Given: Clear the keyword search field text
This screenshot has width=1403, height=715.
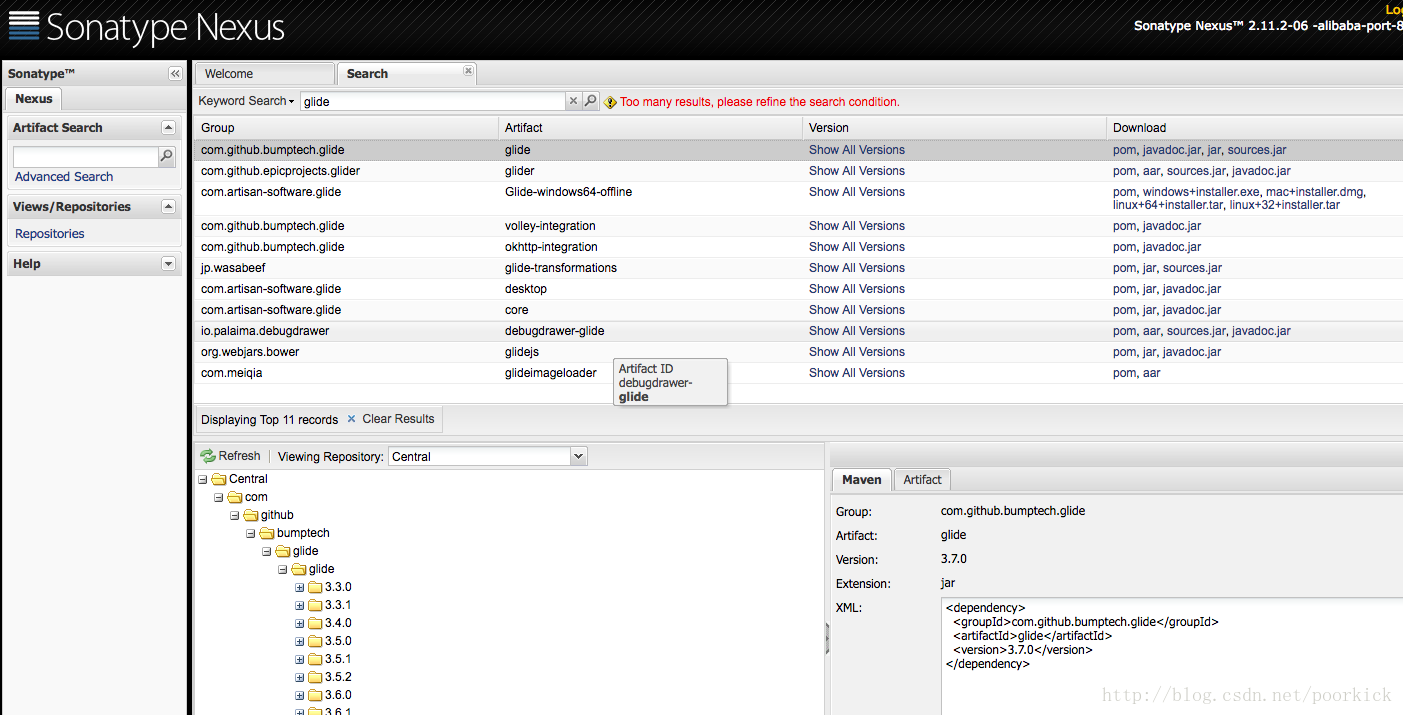Looking at the screenshot, I should click(x=573, y=101).
